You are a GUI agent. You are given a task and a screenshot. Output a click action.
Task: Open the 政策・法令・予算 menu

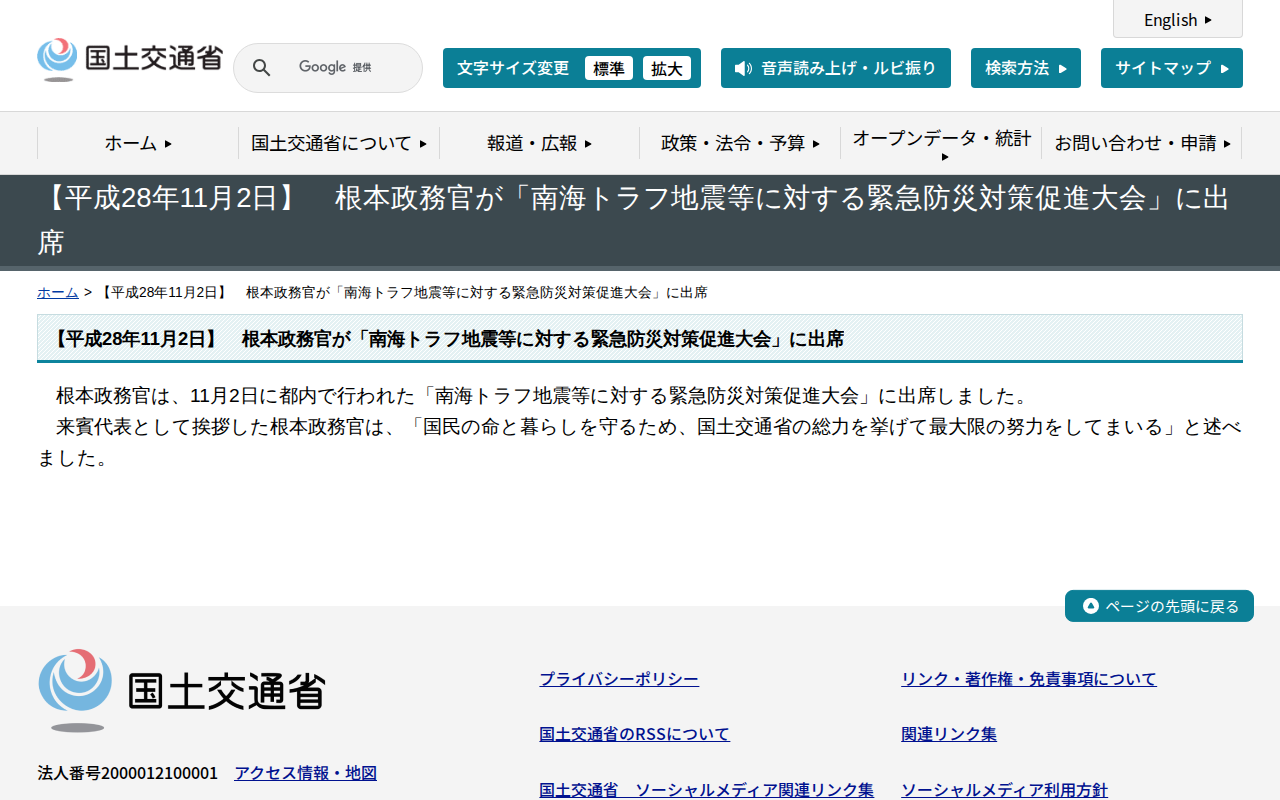(x=741, y=143)
